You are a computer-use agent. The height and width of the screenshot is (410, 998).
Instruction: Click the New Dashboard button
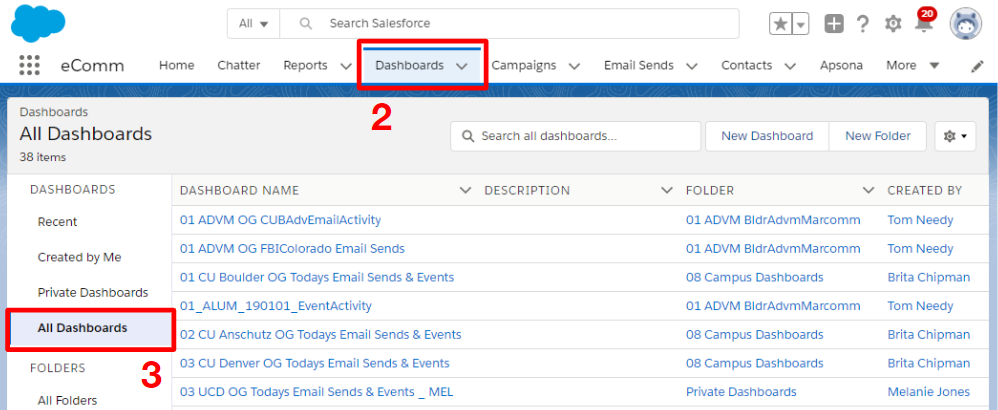coord(767,136)
